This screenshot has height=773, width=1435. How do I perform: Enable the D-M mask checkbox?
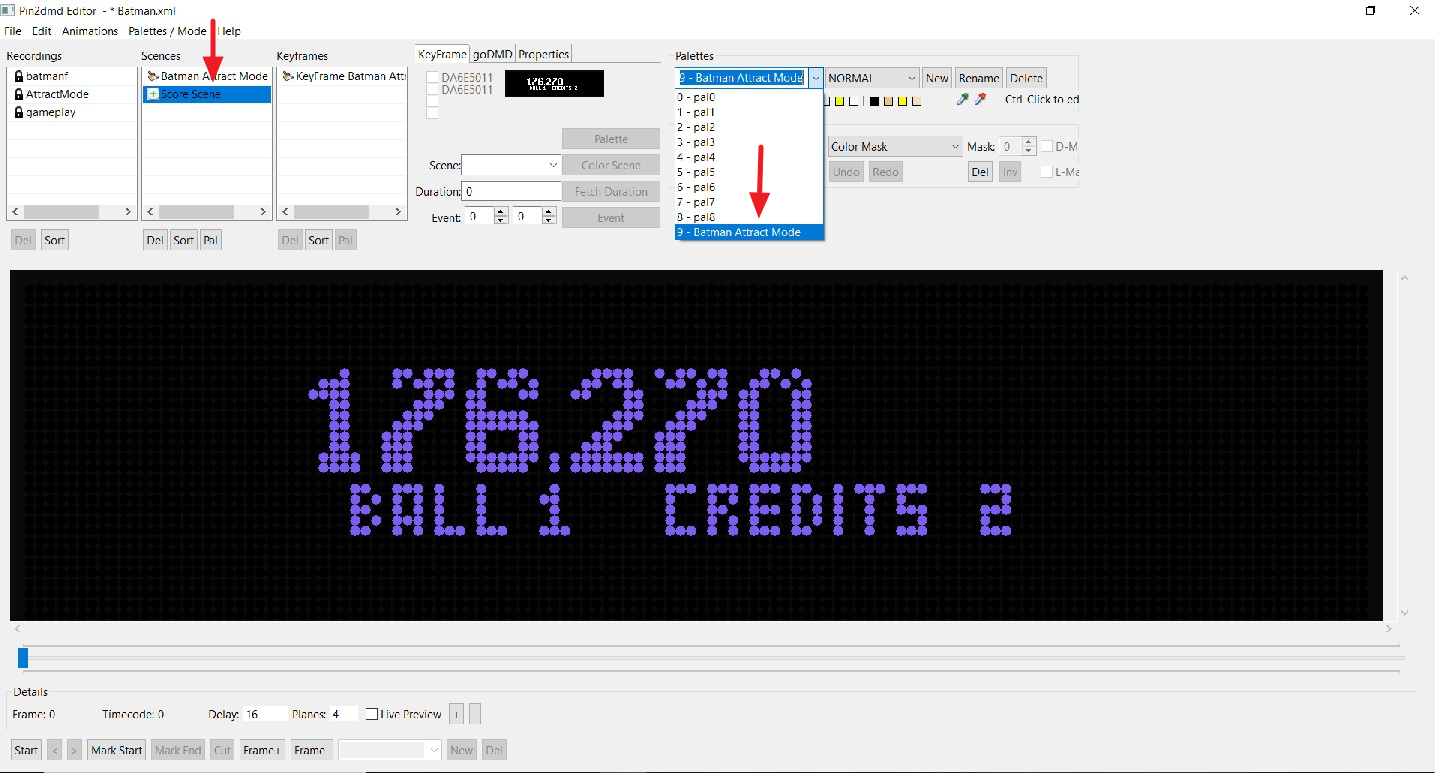pos(1047,146)
